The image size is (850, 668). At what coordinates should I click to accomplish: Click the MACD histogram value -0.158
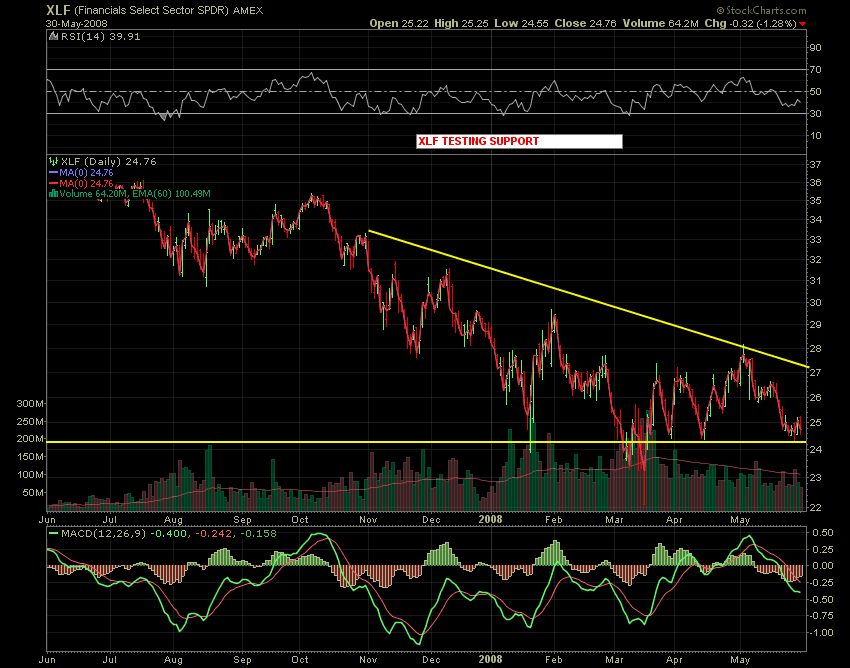(x=257, y=534)
